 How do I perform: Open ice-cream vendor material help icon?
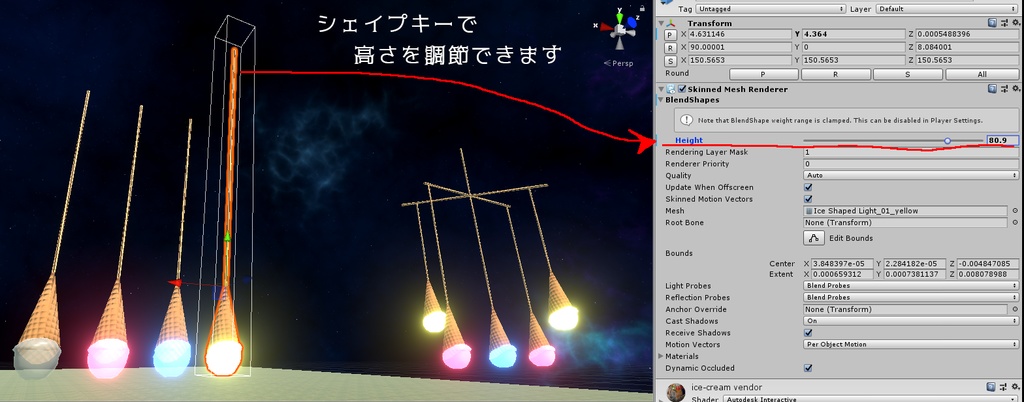tap(992, 388)
